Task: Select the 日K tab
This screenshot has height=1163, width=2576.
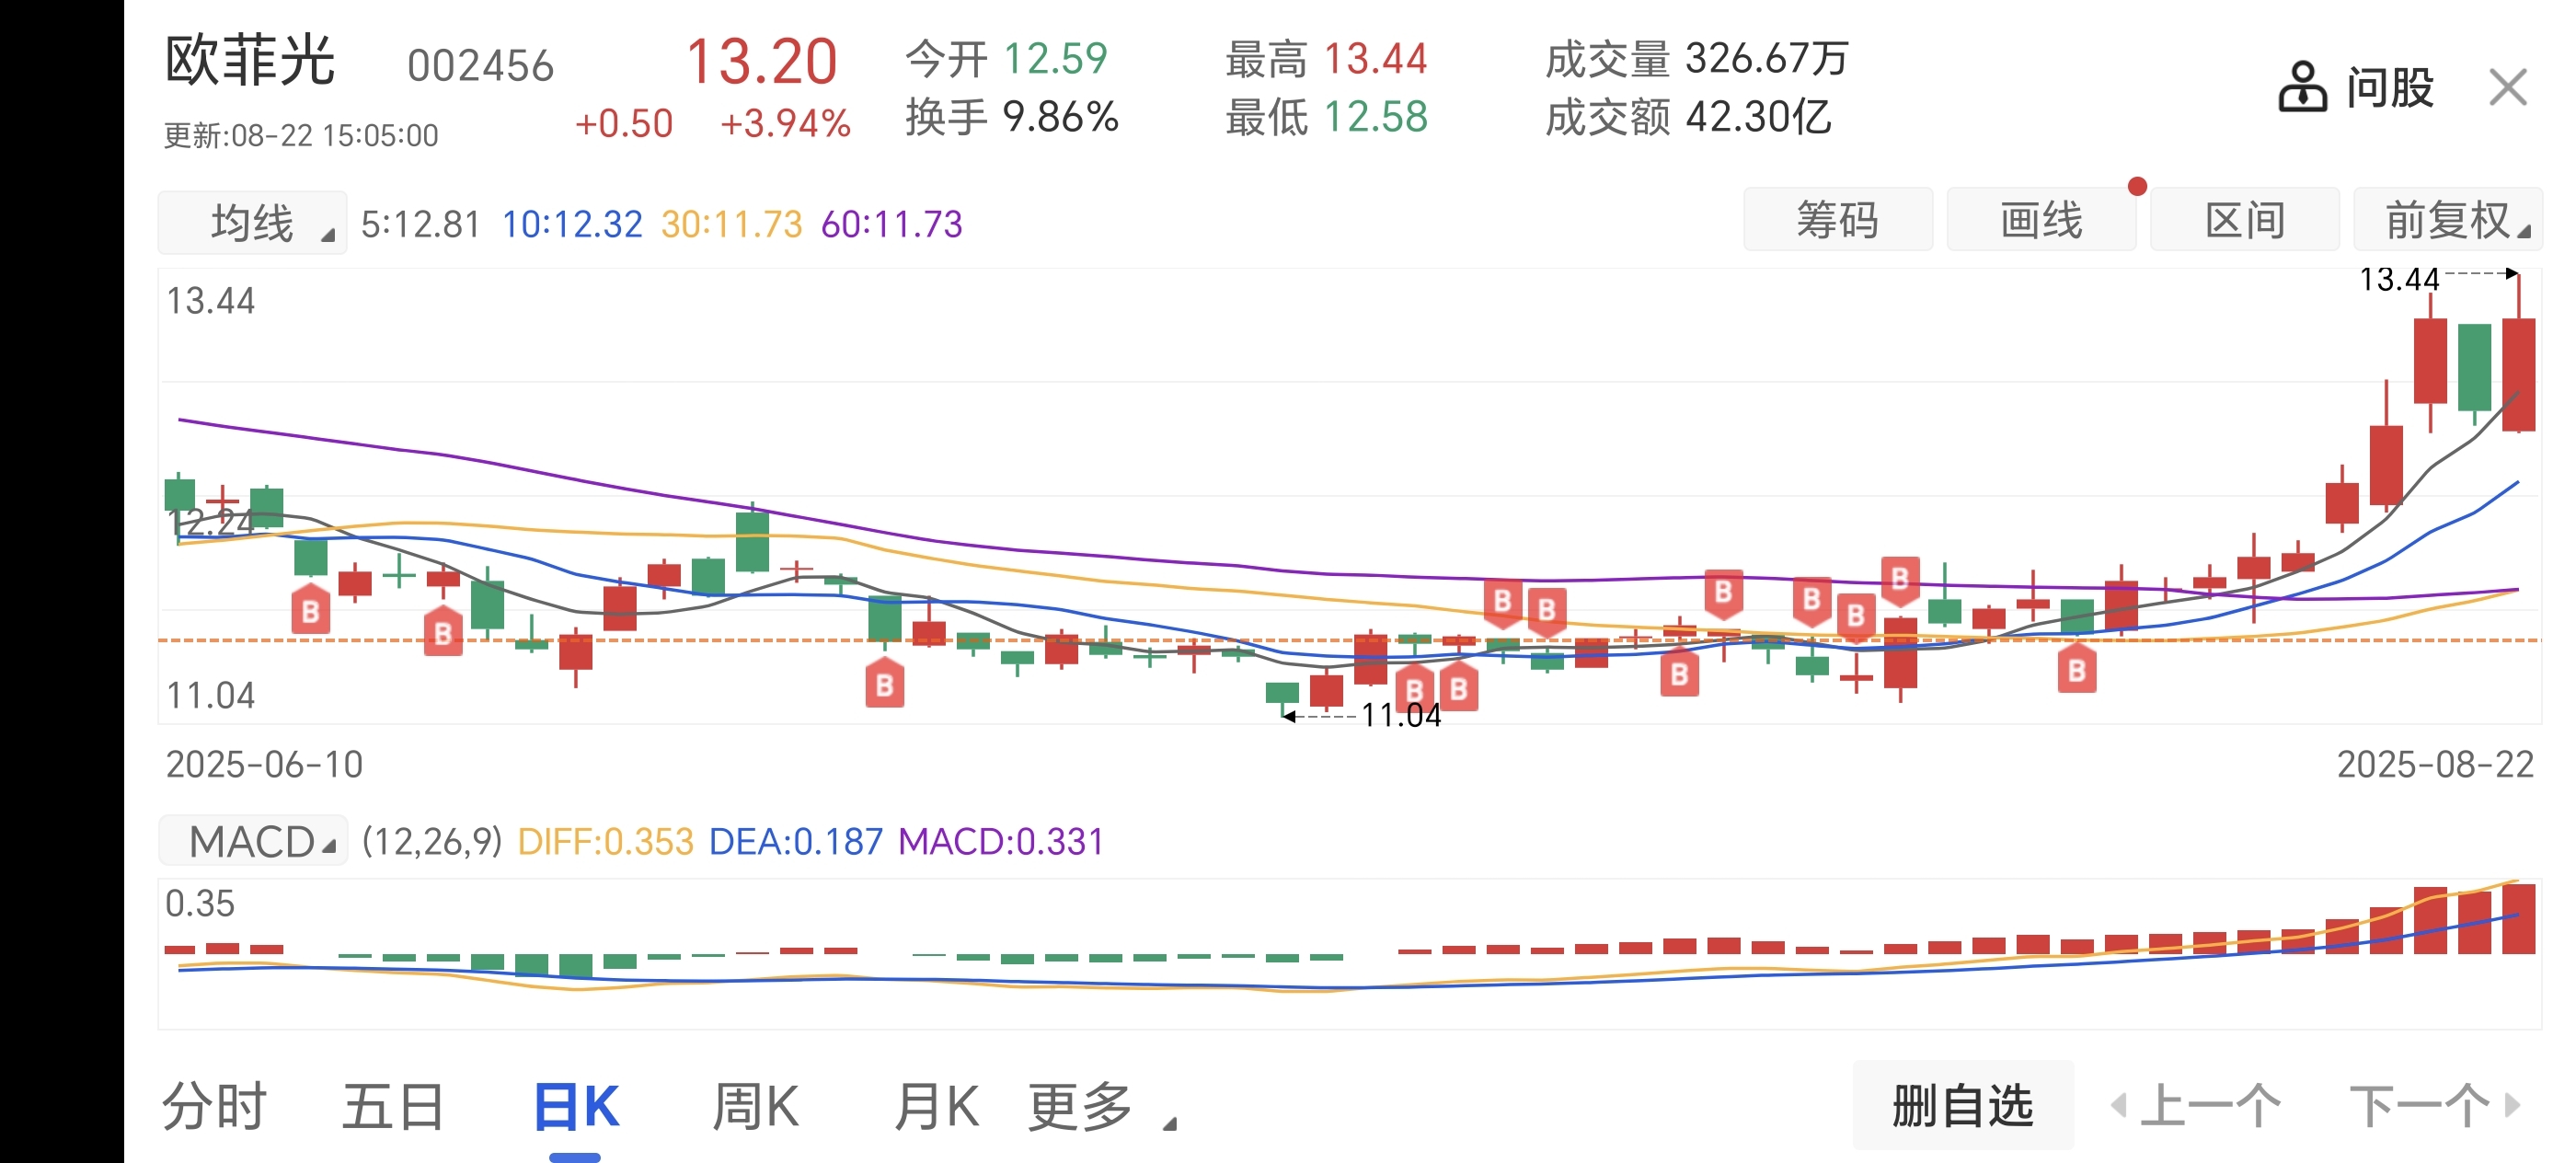Action: pos(576,1107)
